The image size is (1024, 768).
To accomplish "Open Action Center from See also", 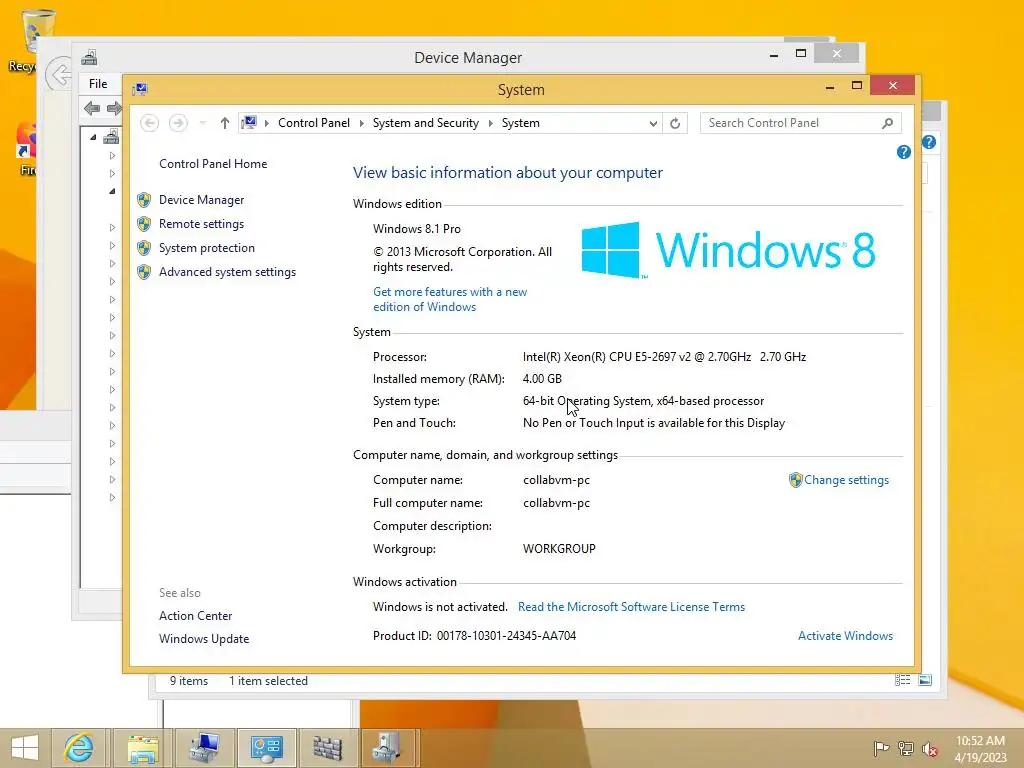I will coord(195,616).
